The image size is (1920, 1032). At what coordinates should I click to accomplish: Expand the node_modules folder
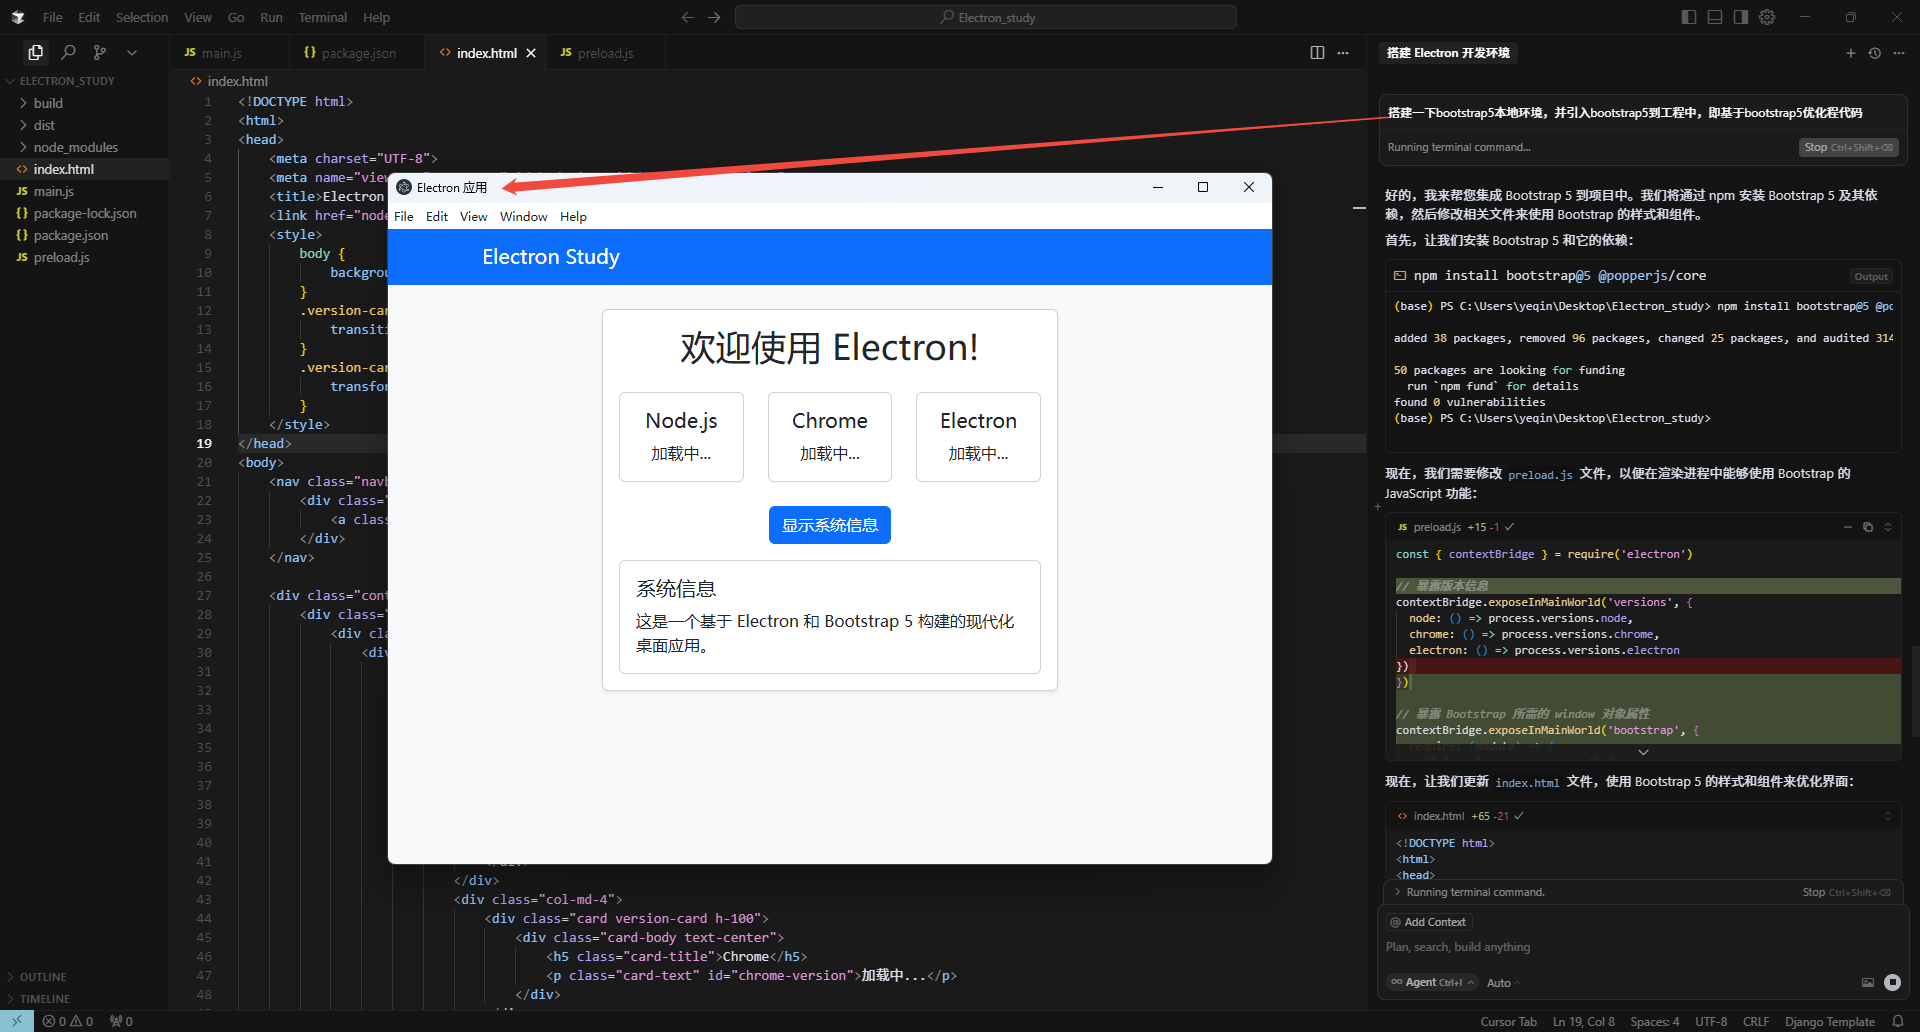tap(75, 147)
